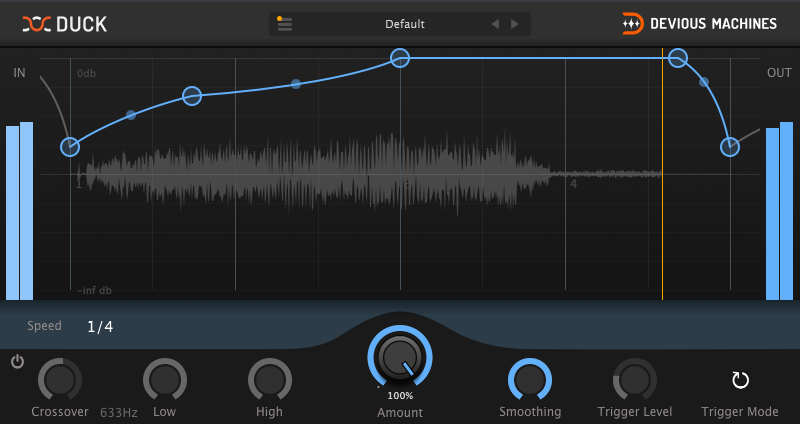Click the Duck logo icon
Screen dimensions: 800x424
(x=36, y=24)
